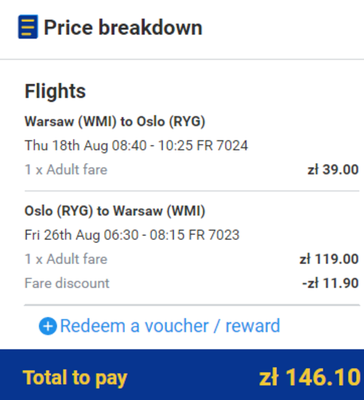Click the zł 119.00 return fare price
This screenshot has height=400, width=364.
329,259
